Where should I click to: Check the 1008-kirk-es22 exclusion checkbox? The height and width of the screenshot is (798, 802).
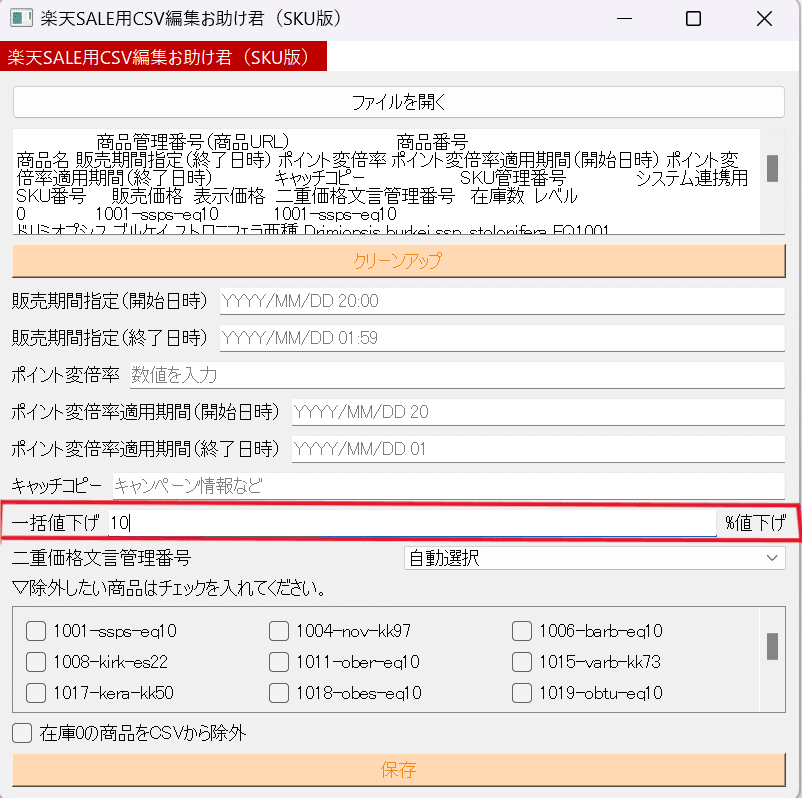36,662
